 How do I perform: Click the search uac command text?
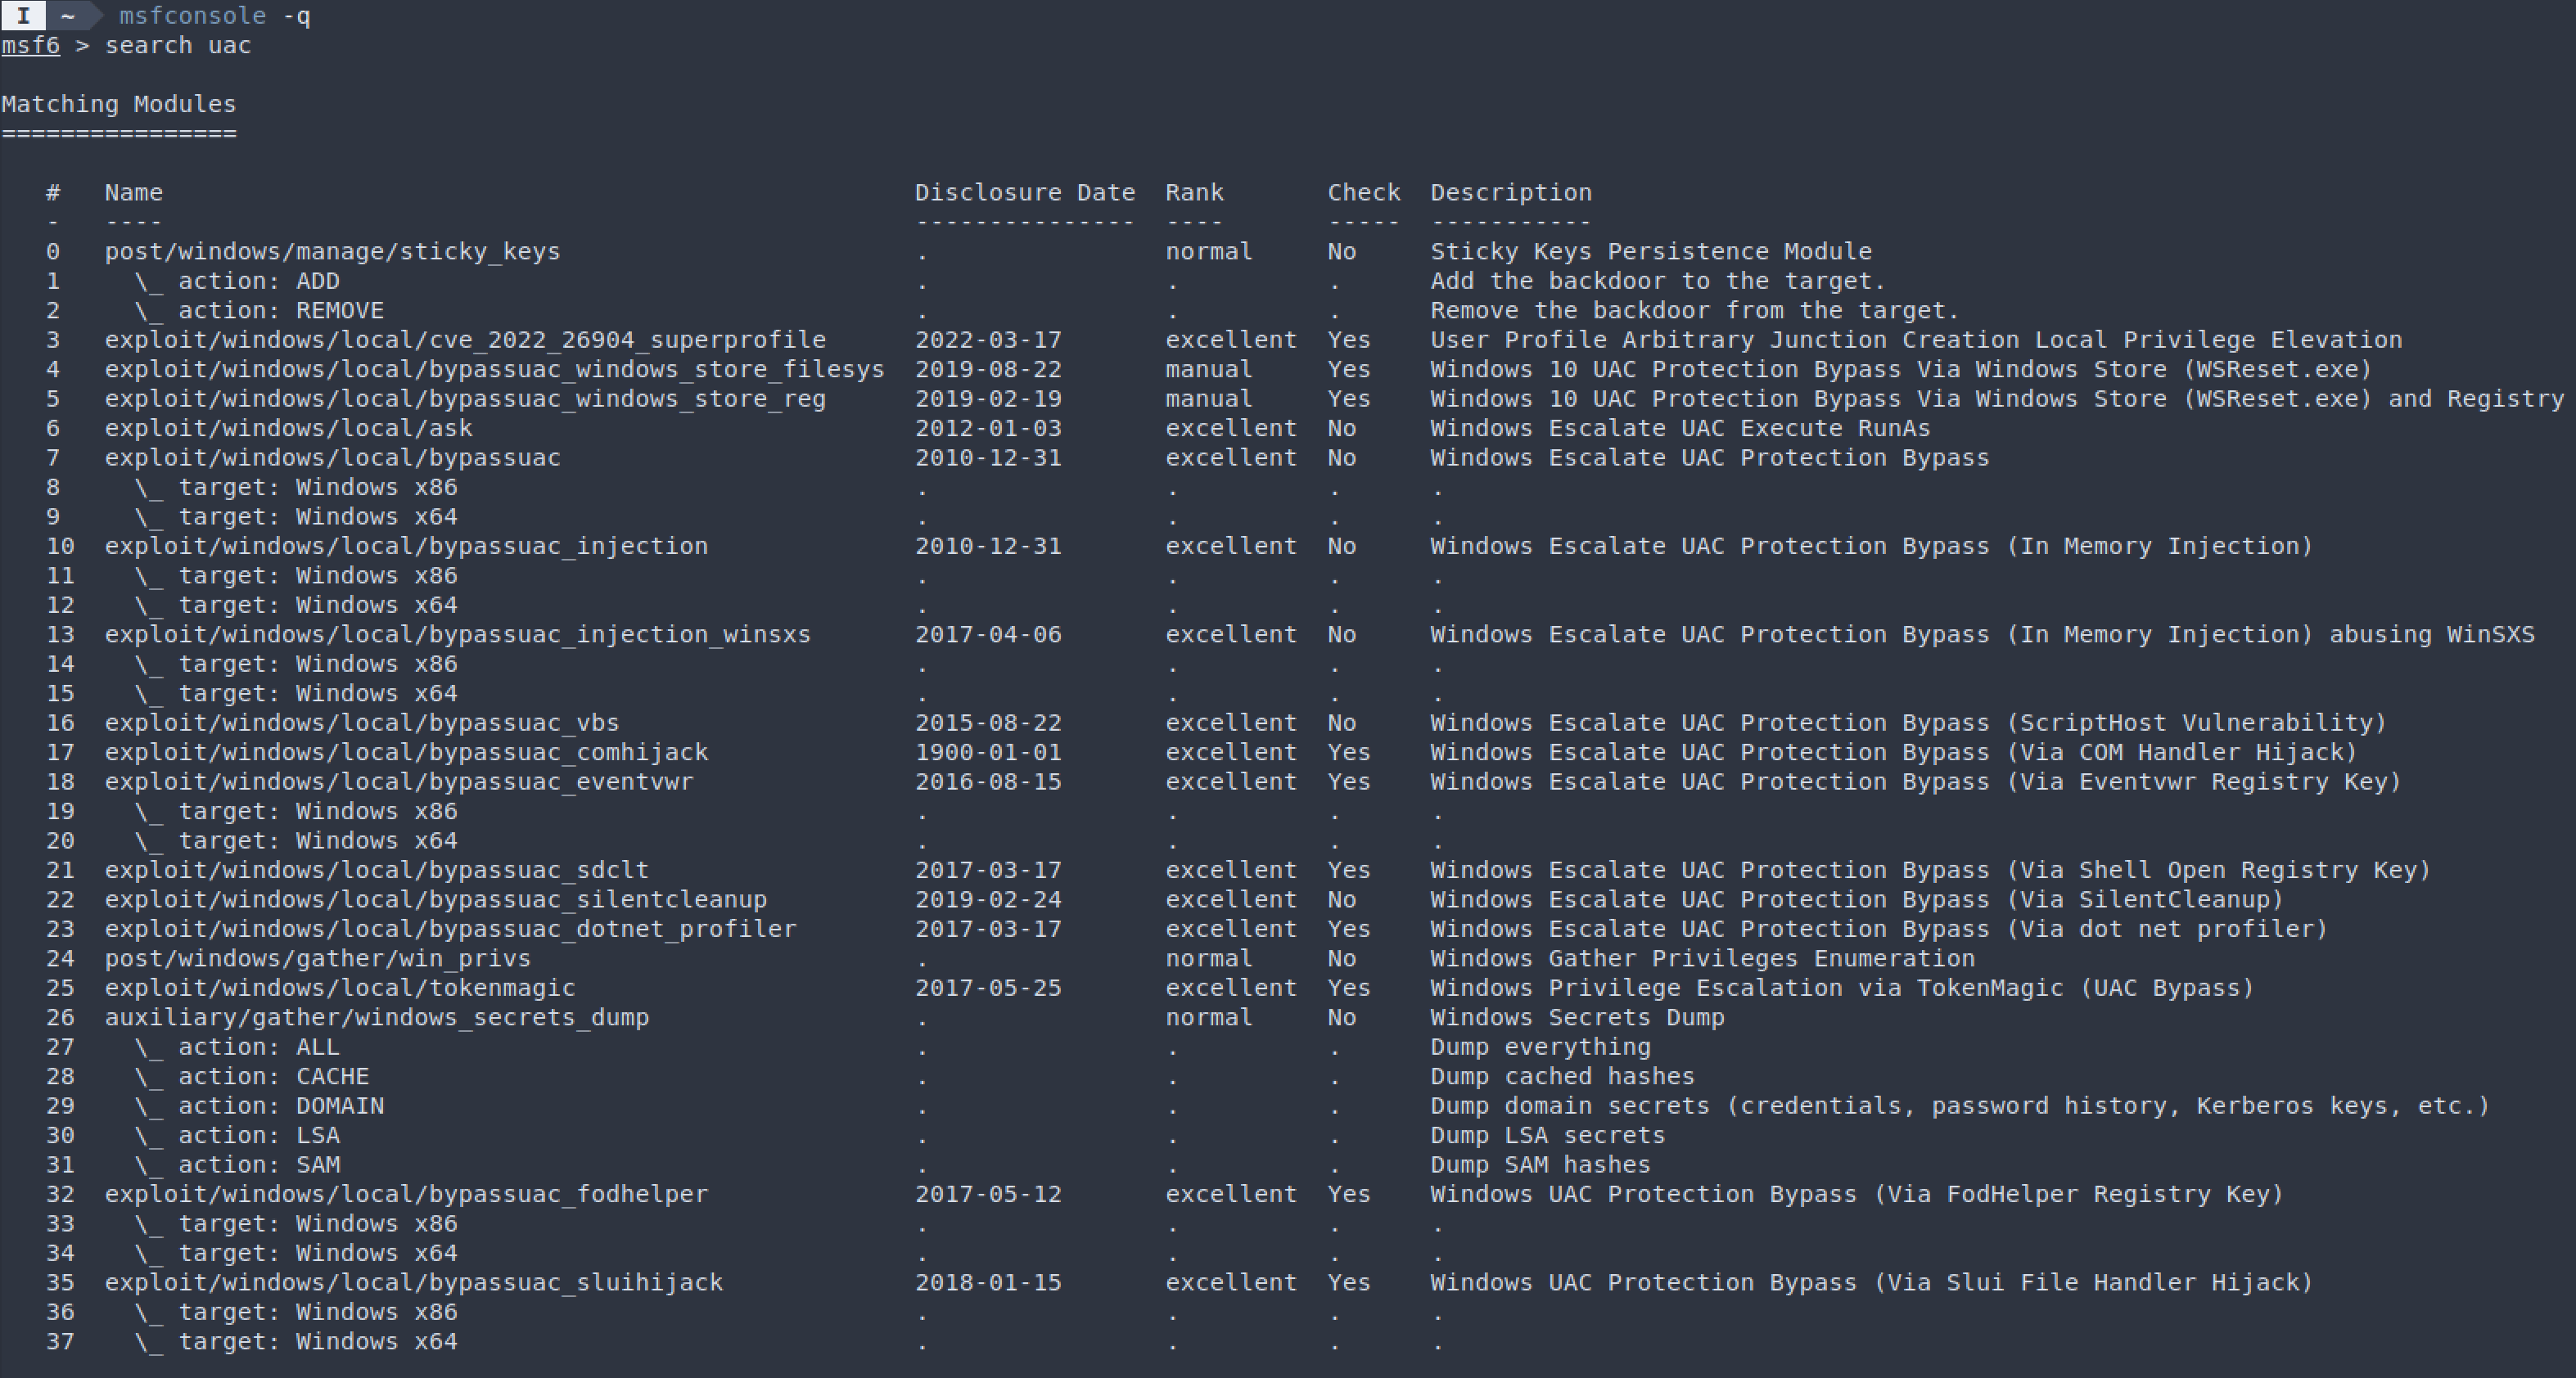point(179,45)
